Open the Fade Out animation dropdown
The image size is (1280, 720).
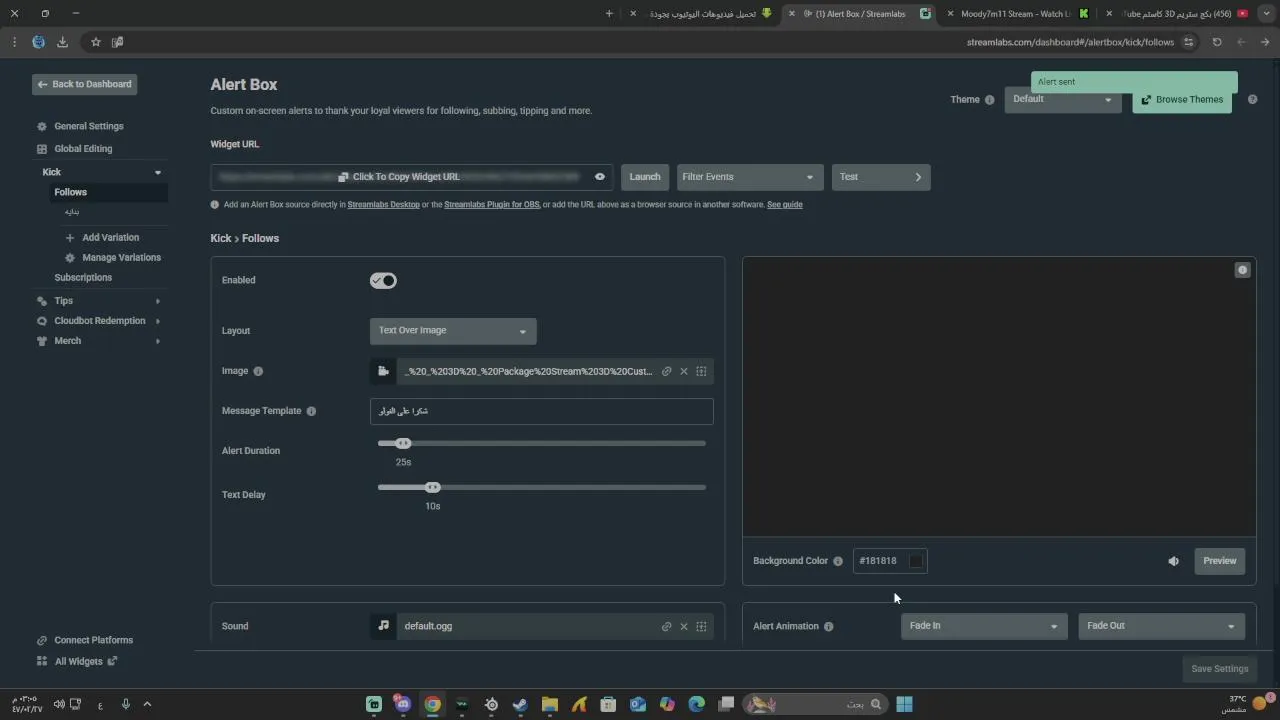pos(1161,626)
